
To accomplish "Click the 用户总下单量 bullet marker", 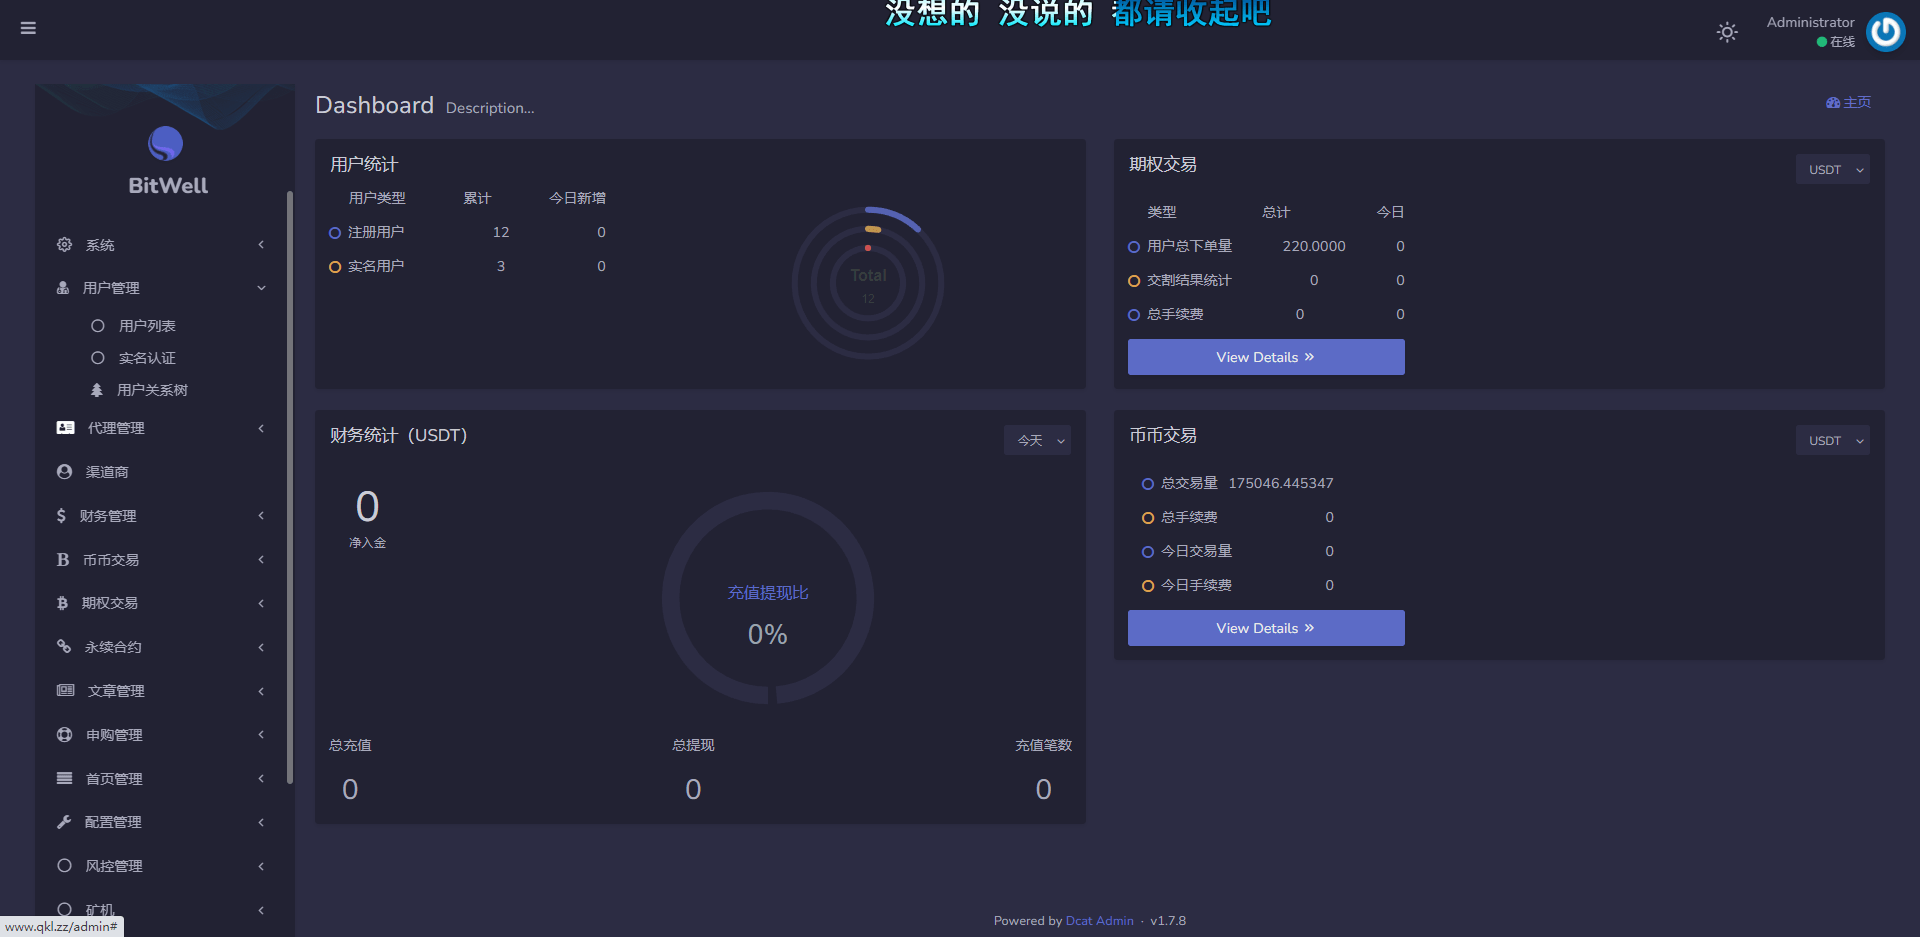I will pyautogui.click(x=1133, y=246).
